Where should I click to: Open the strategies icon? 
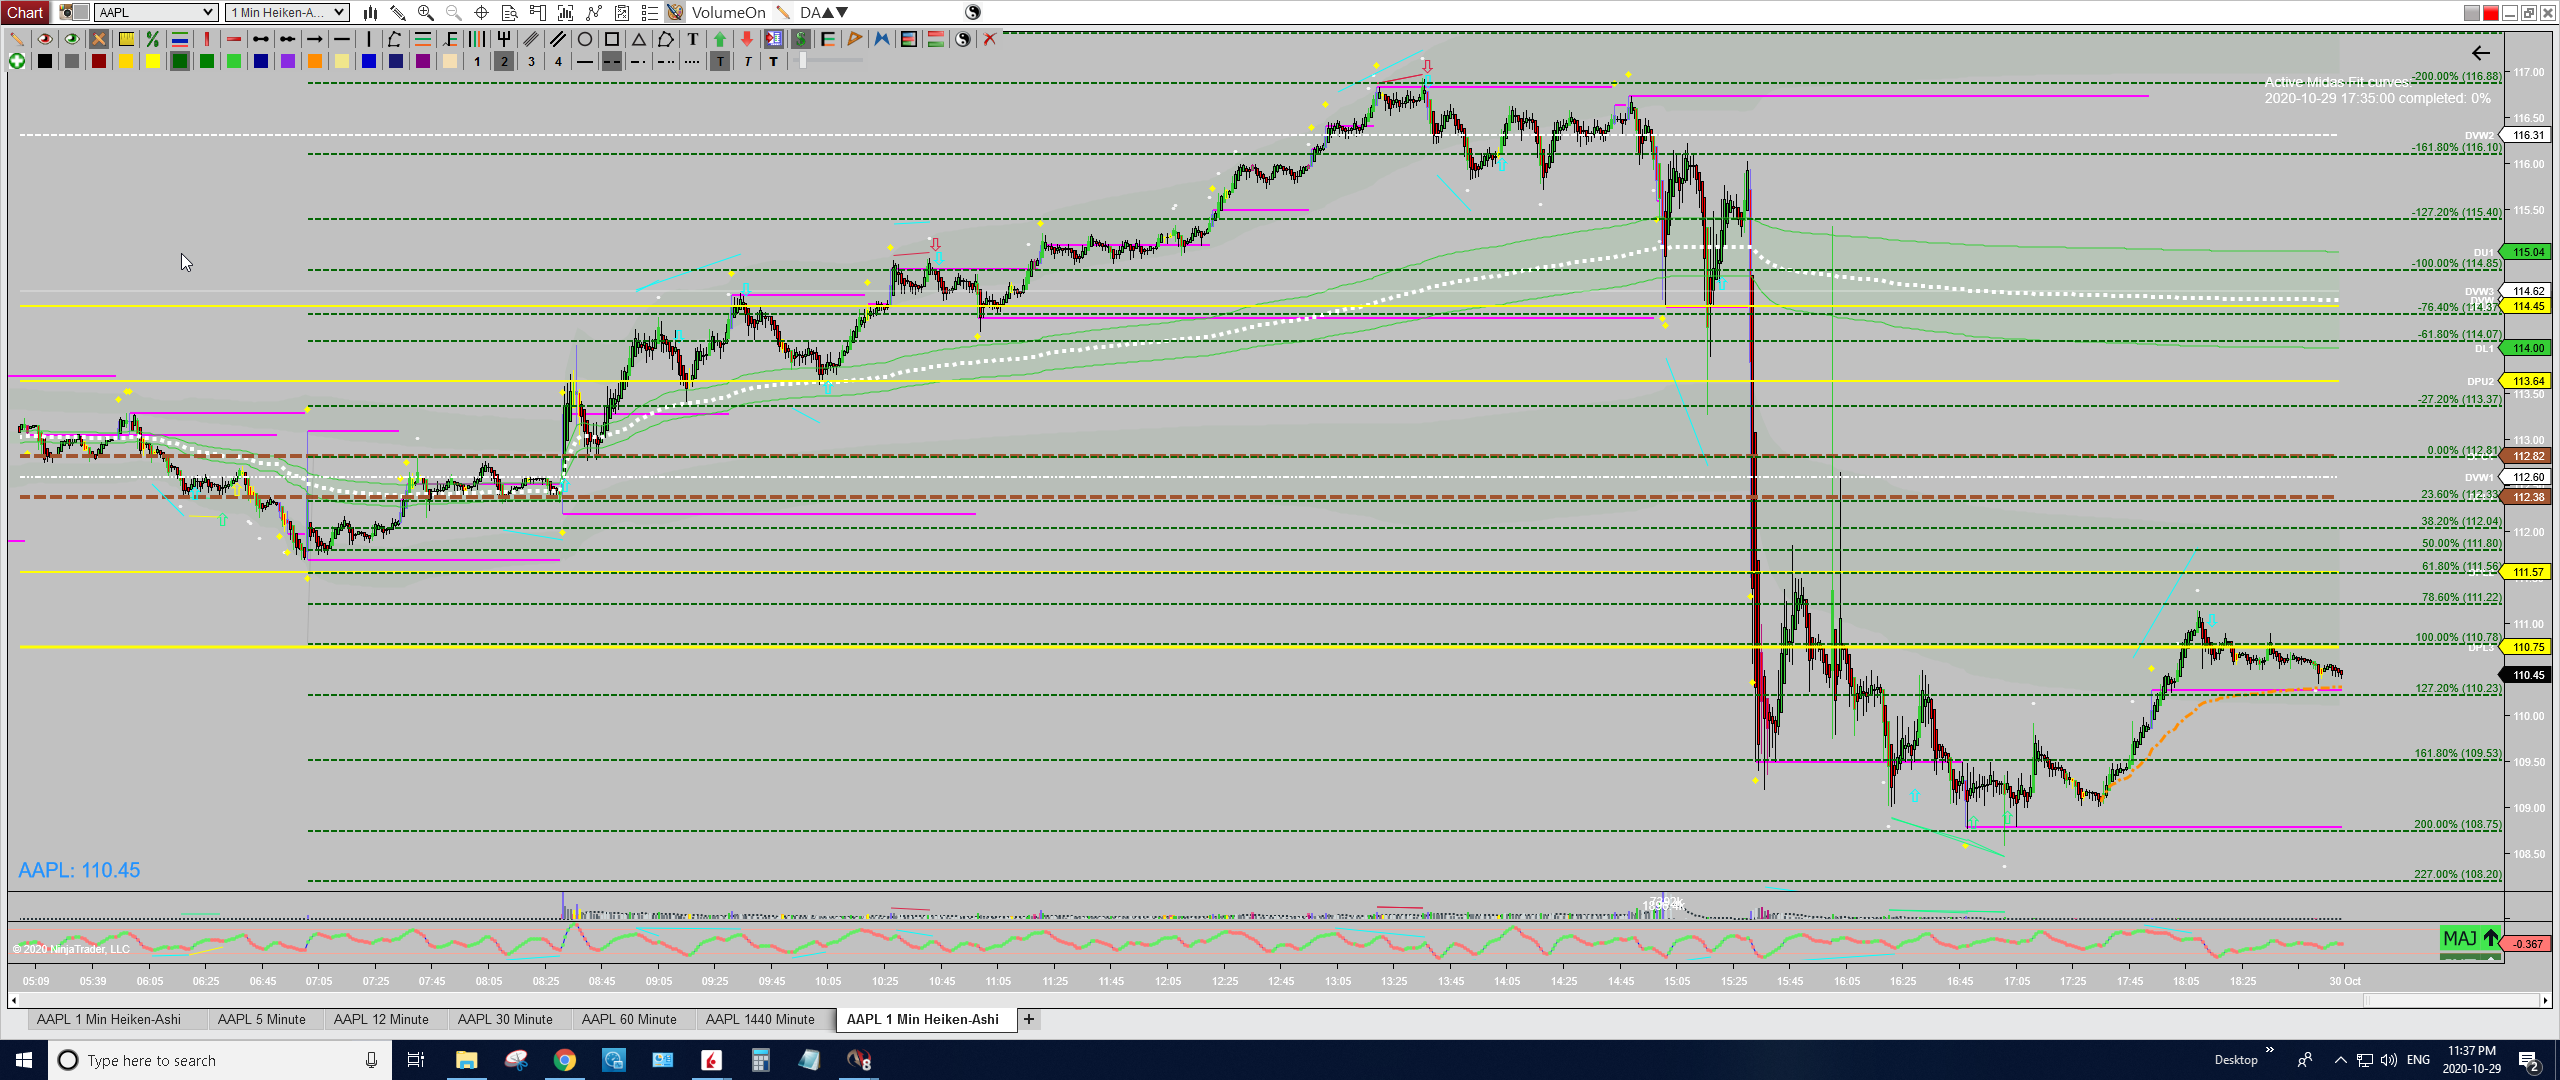pos(622,12)
